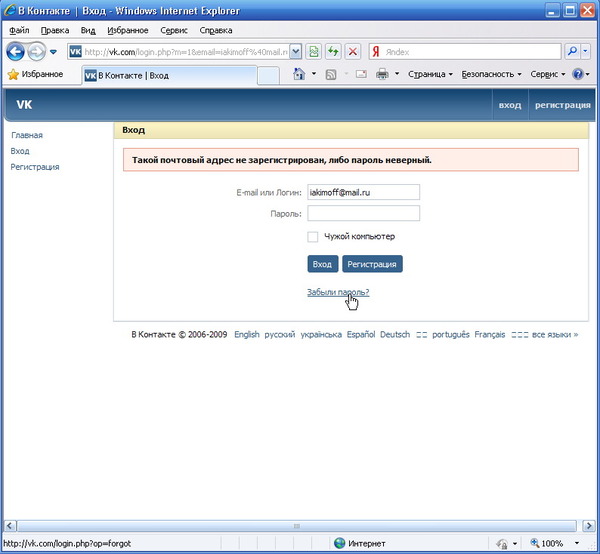Open the Безопасность command bar dropdown
Image resolution: width=600 pixels, height=554 pixels.
coord(491,74)
